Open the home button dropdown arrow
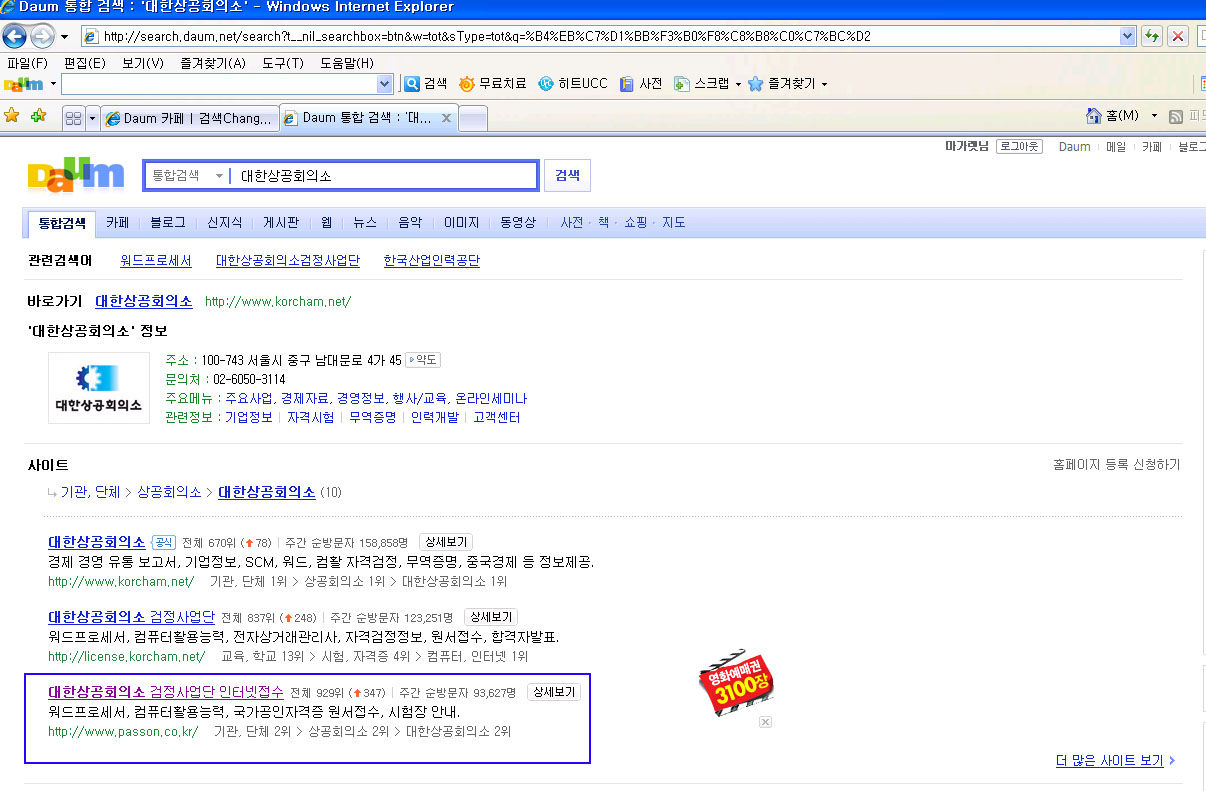1206x791 pixels. pos(1154,116)
